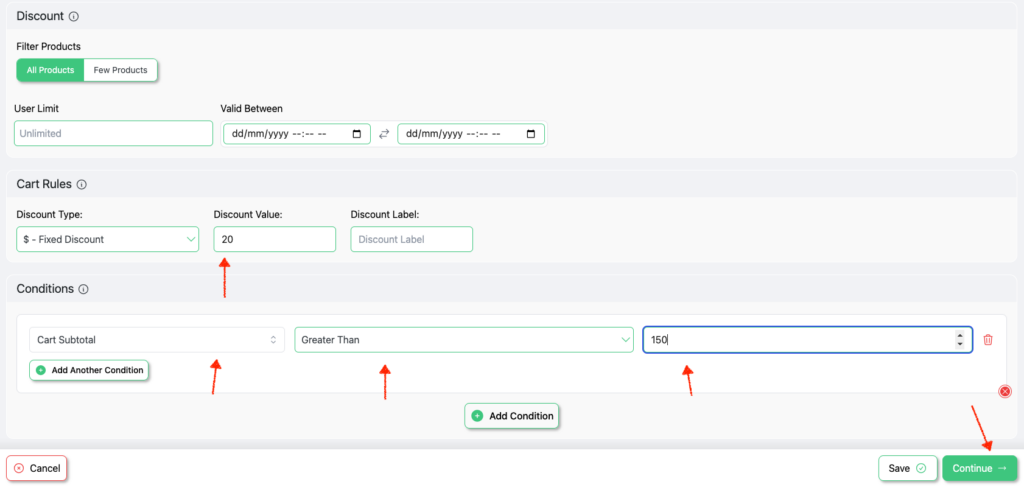Click the Discount Value field showing 20
The image size is (1024, 487).
click(x=274, y=240)
